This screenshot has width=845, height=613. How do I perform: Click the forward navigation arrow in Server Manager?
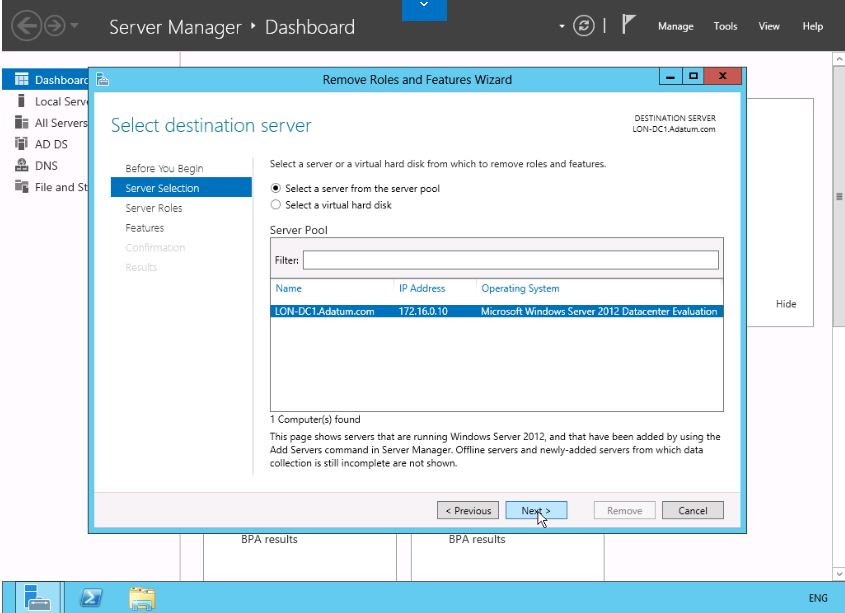coord(54,26)
